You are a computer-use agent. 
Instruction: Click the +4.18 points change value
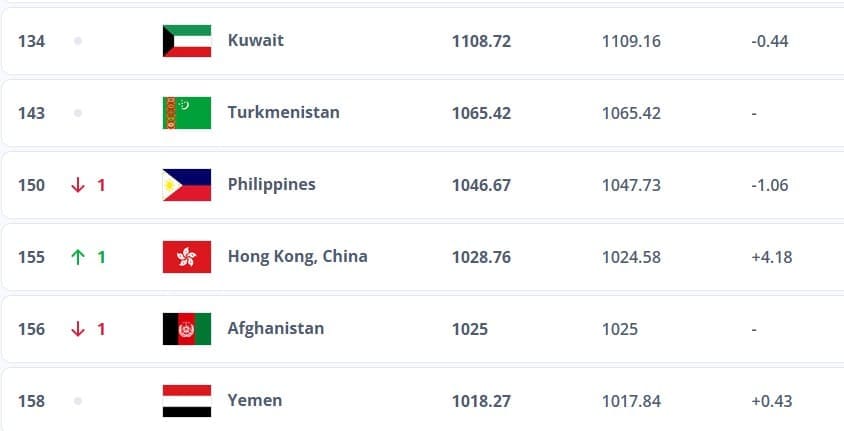[772, 257]
